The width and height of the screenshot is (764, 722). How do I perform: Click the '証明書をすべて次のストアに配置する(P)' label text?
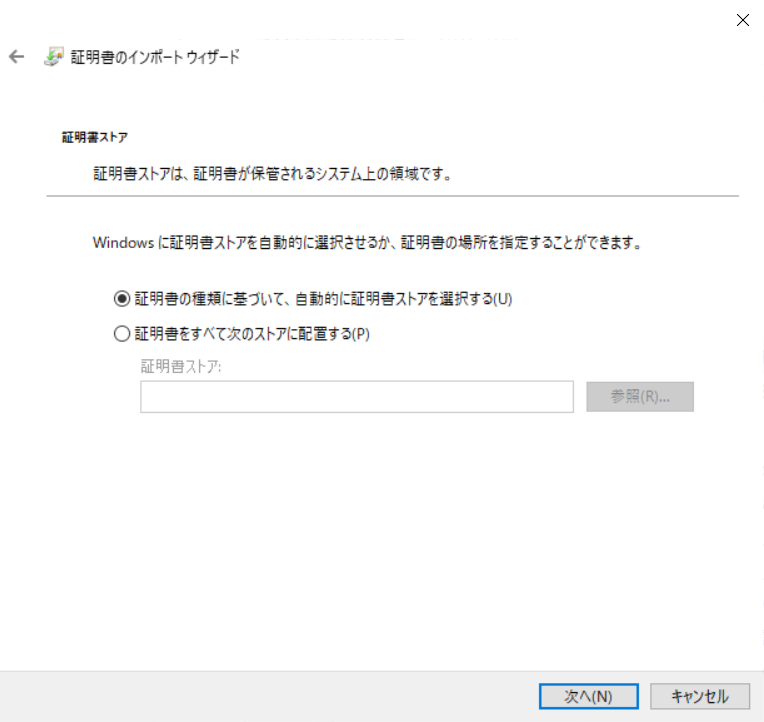(x=252, y=334)
